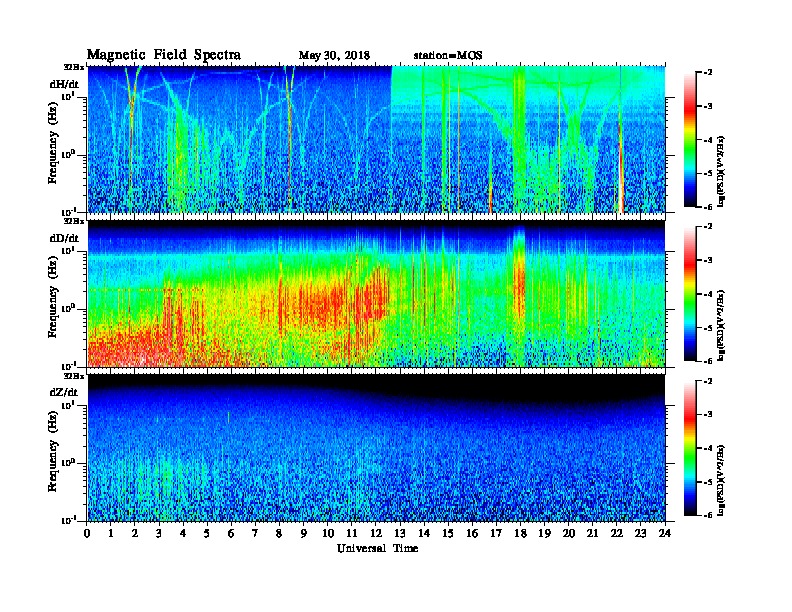Click the color bar beside the dH/dt panel

tap(690, 139)
